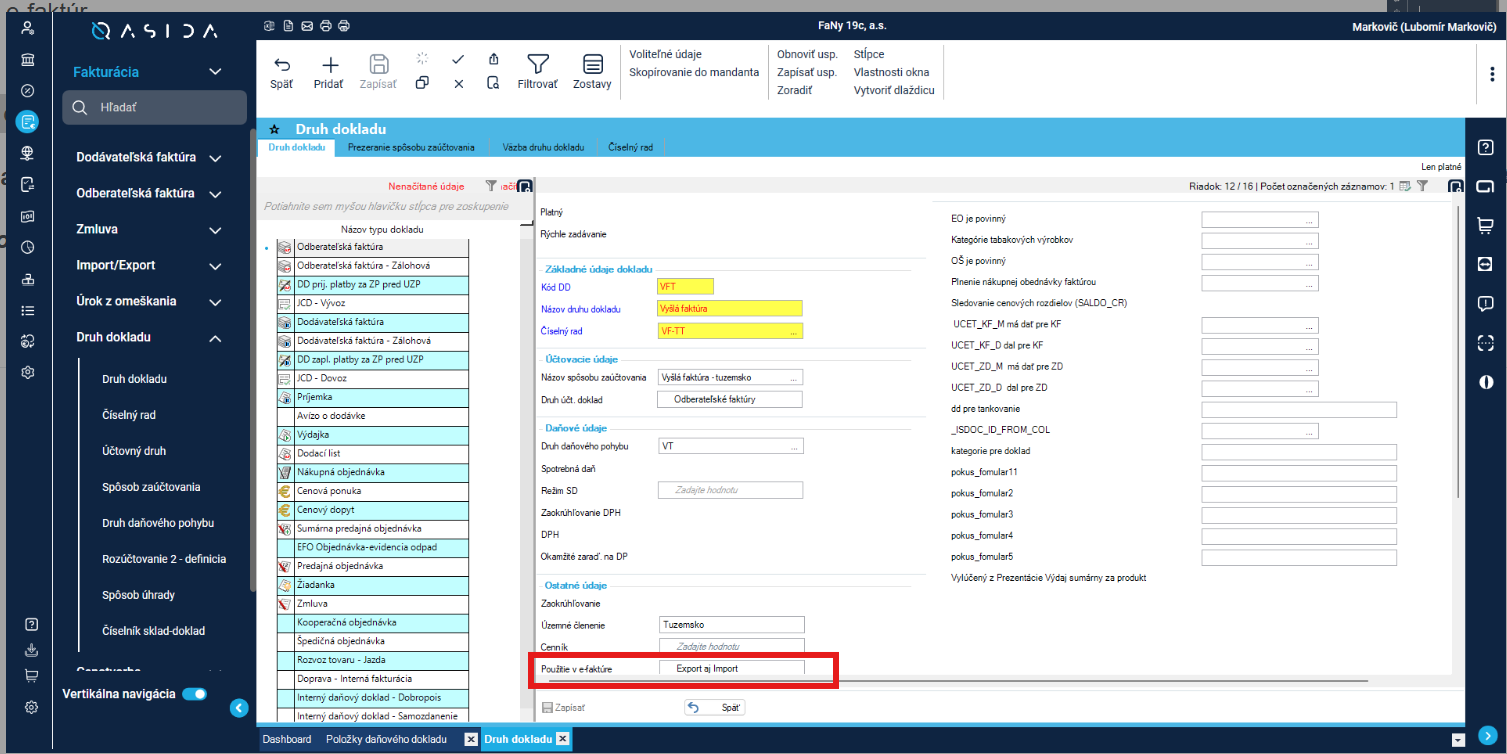Open the feedback speech bubble in the right sidebar
The image size is (1507, 754).
click(1485, 304)
